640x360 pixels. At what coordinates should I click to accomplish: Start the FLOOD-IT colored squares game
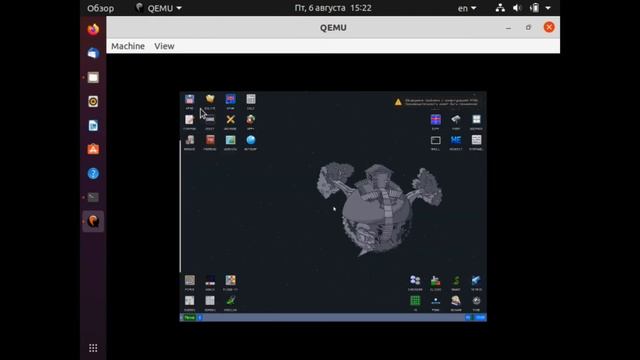230,280
